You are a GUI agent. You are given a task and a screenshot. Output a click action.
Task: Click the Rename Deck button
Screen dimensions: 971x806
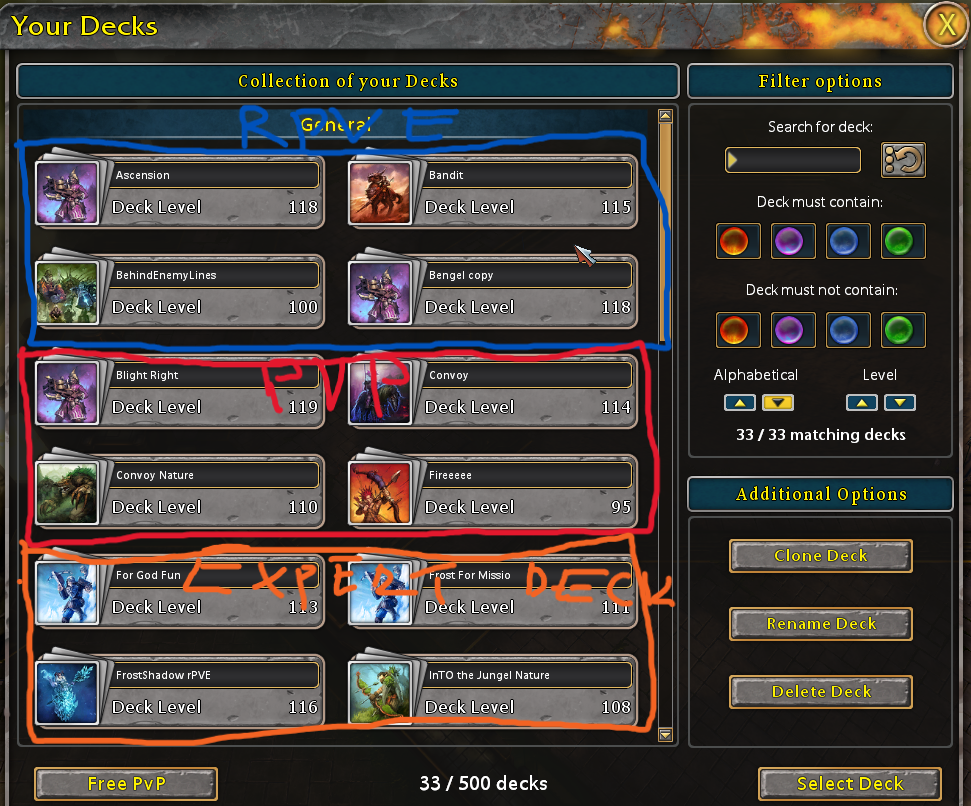pyautogui.click(x=821, y=624)
